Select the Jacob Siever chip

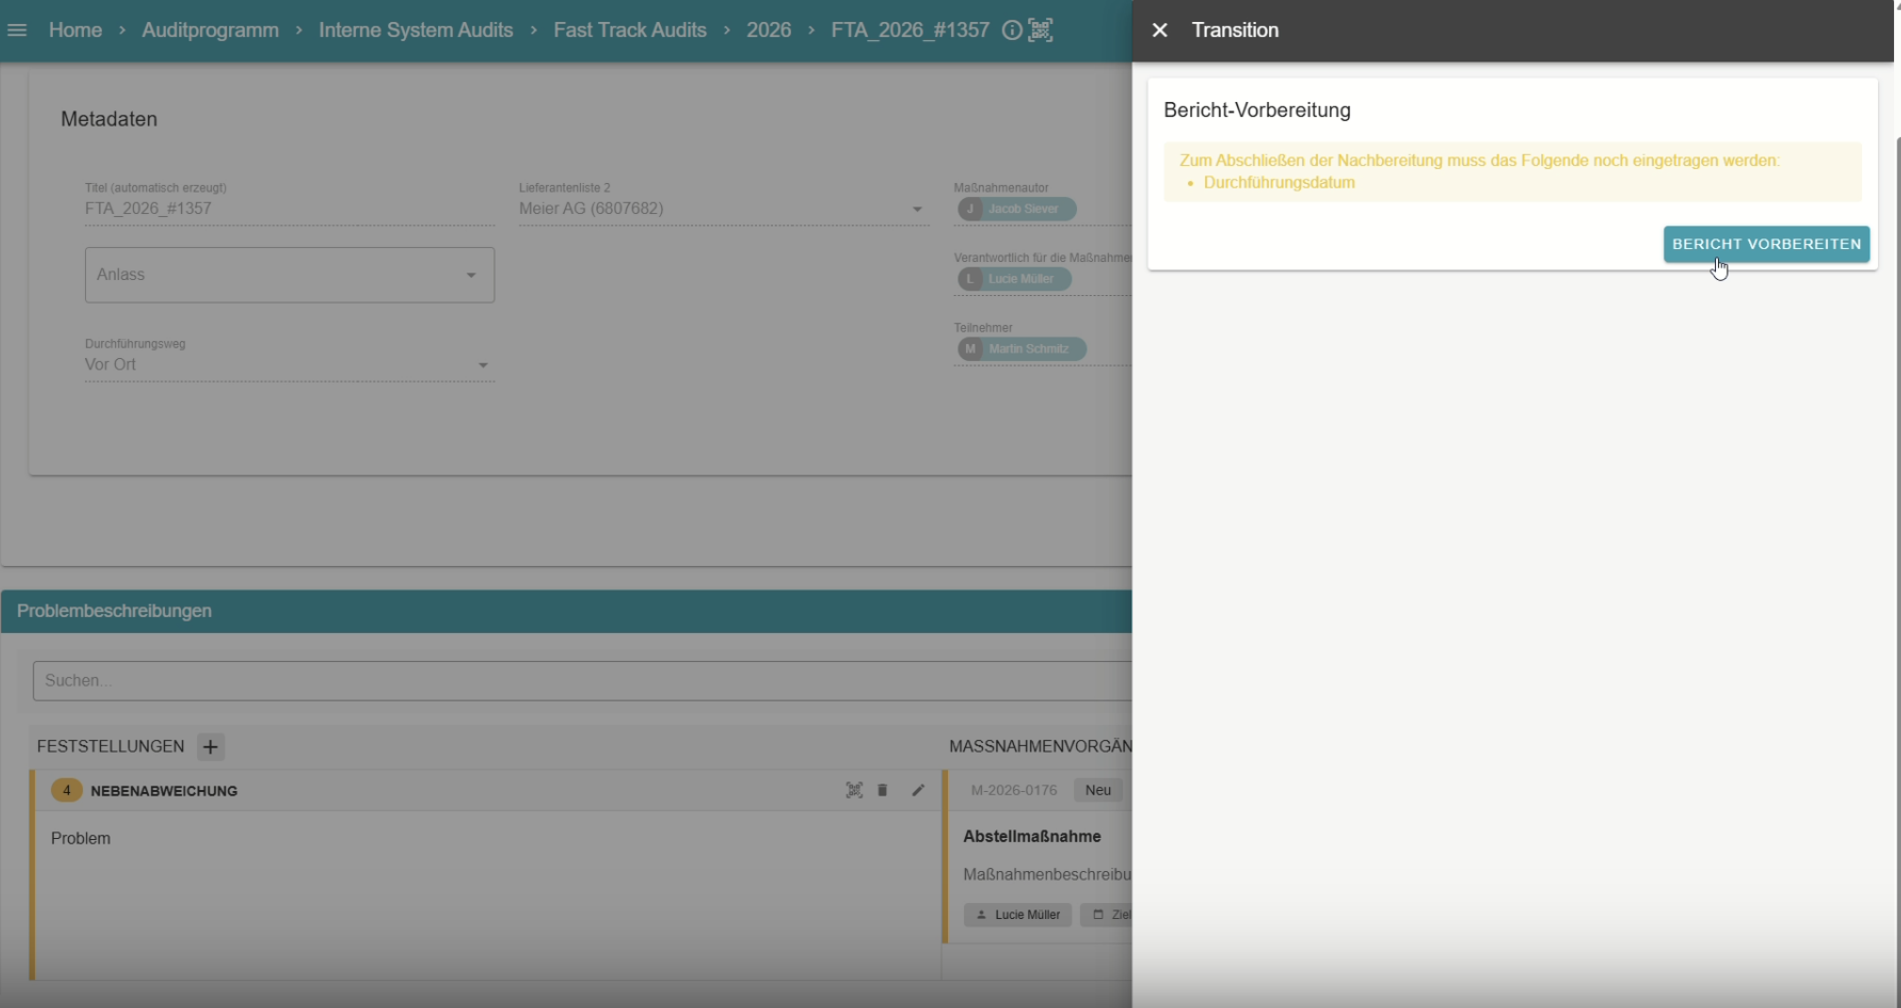pyautogui.click(x=1017, y=209)
